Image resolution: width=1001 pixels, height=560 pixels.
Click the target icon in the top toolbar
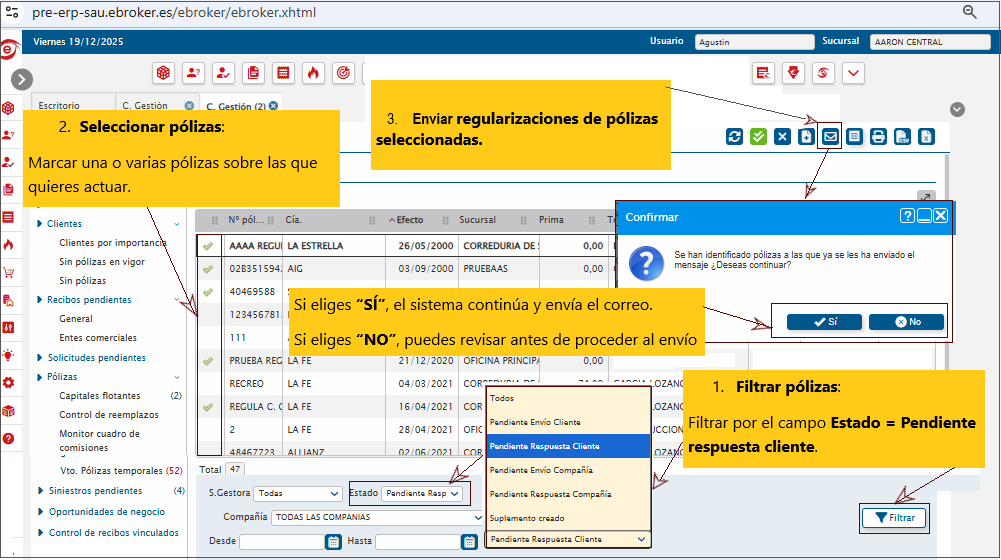click(x=342, y=73)
